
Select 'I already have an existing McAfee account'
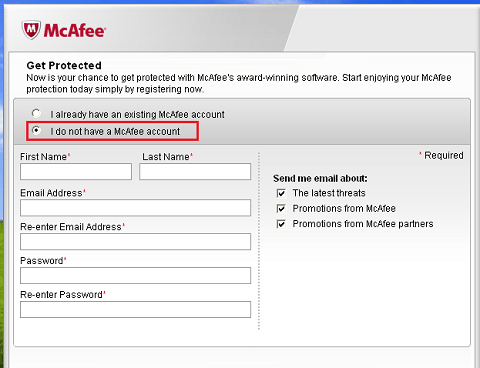[x=36, y=114]
